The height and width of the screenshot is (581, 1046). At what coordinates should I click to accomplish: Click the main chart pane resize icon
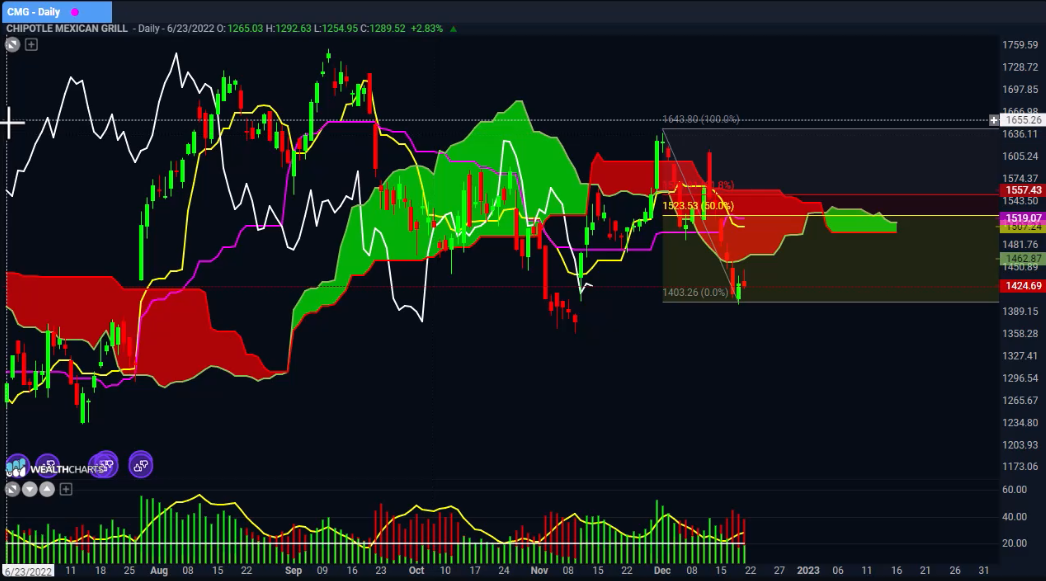[12, 45]
